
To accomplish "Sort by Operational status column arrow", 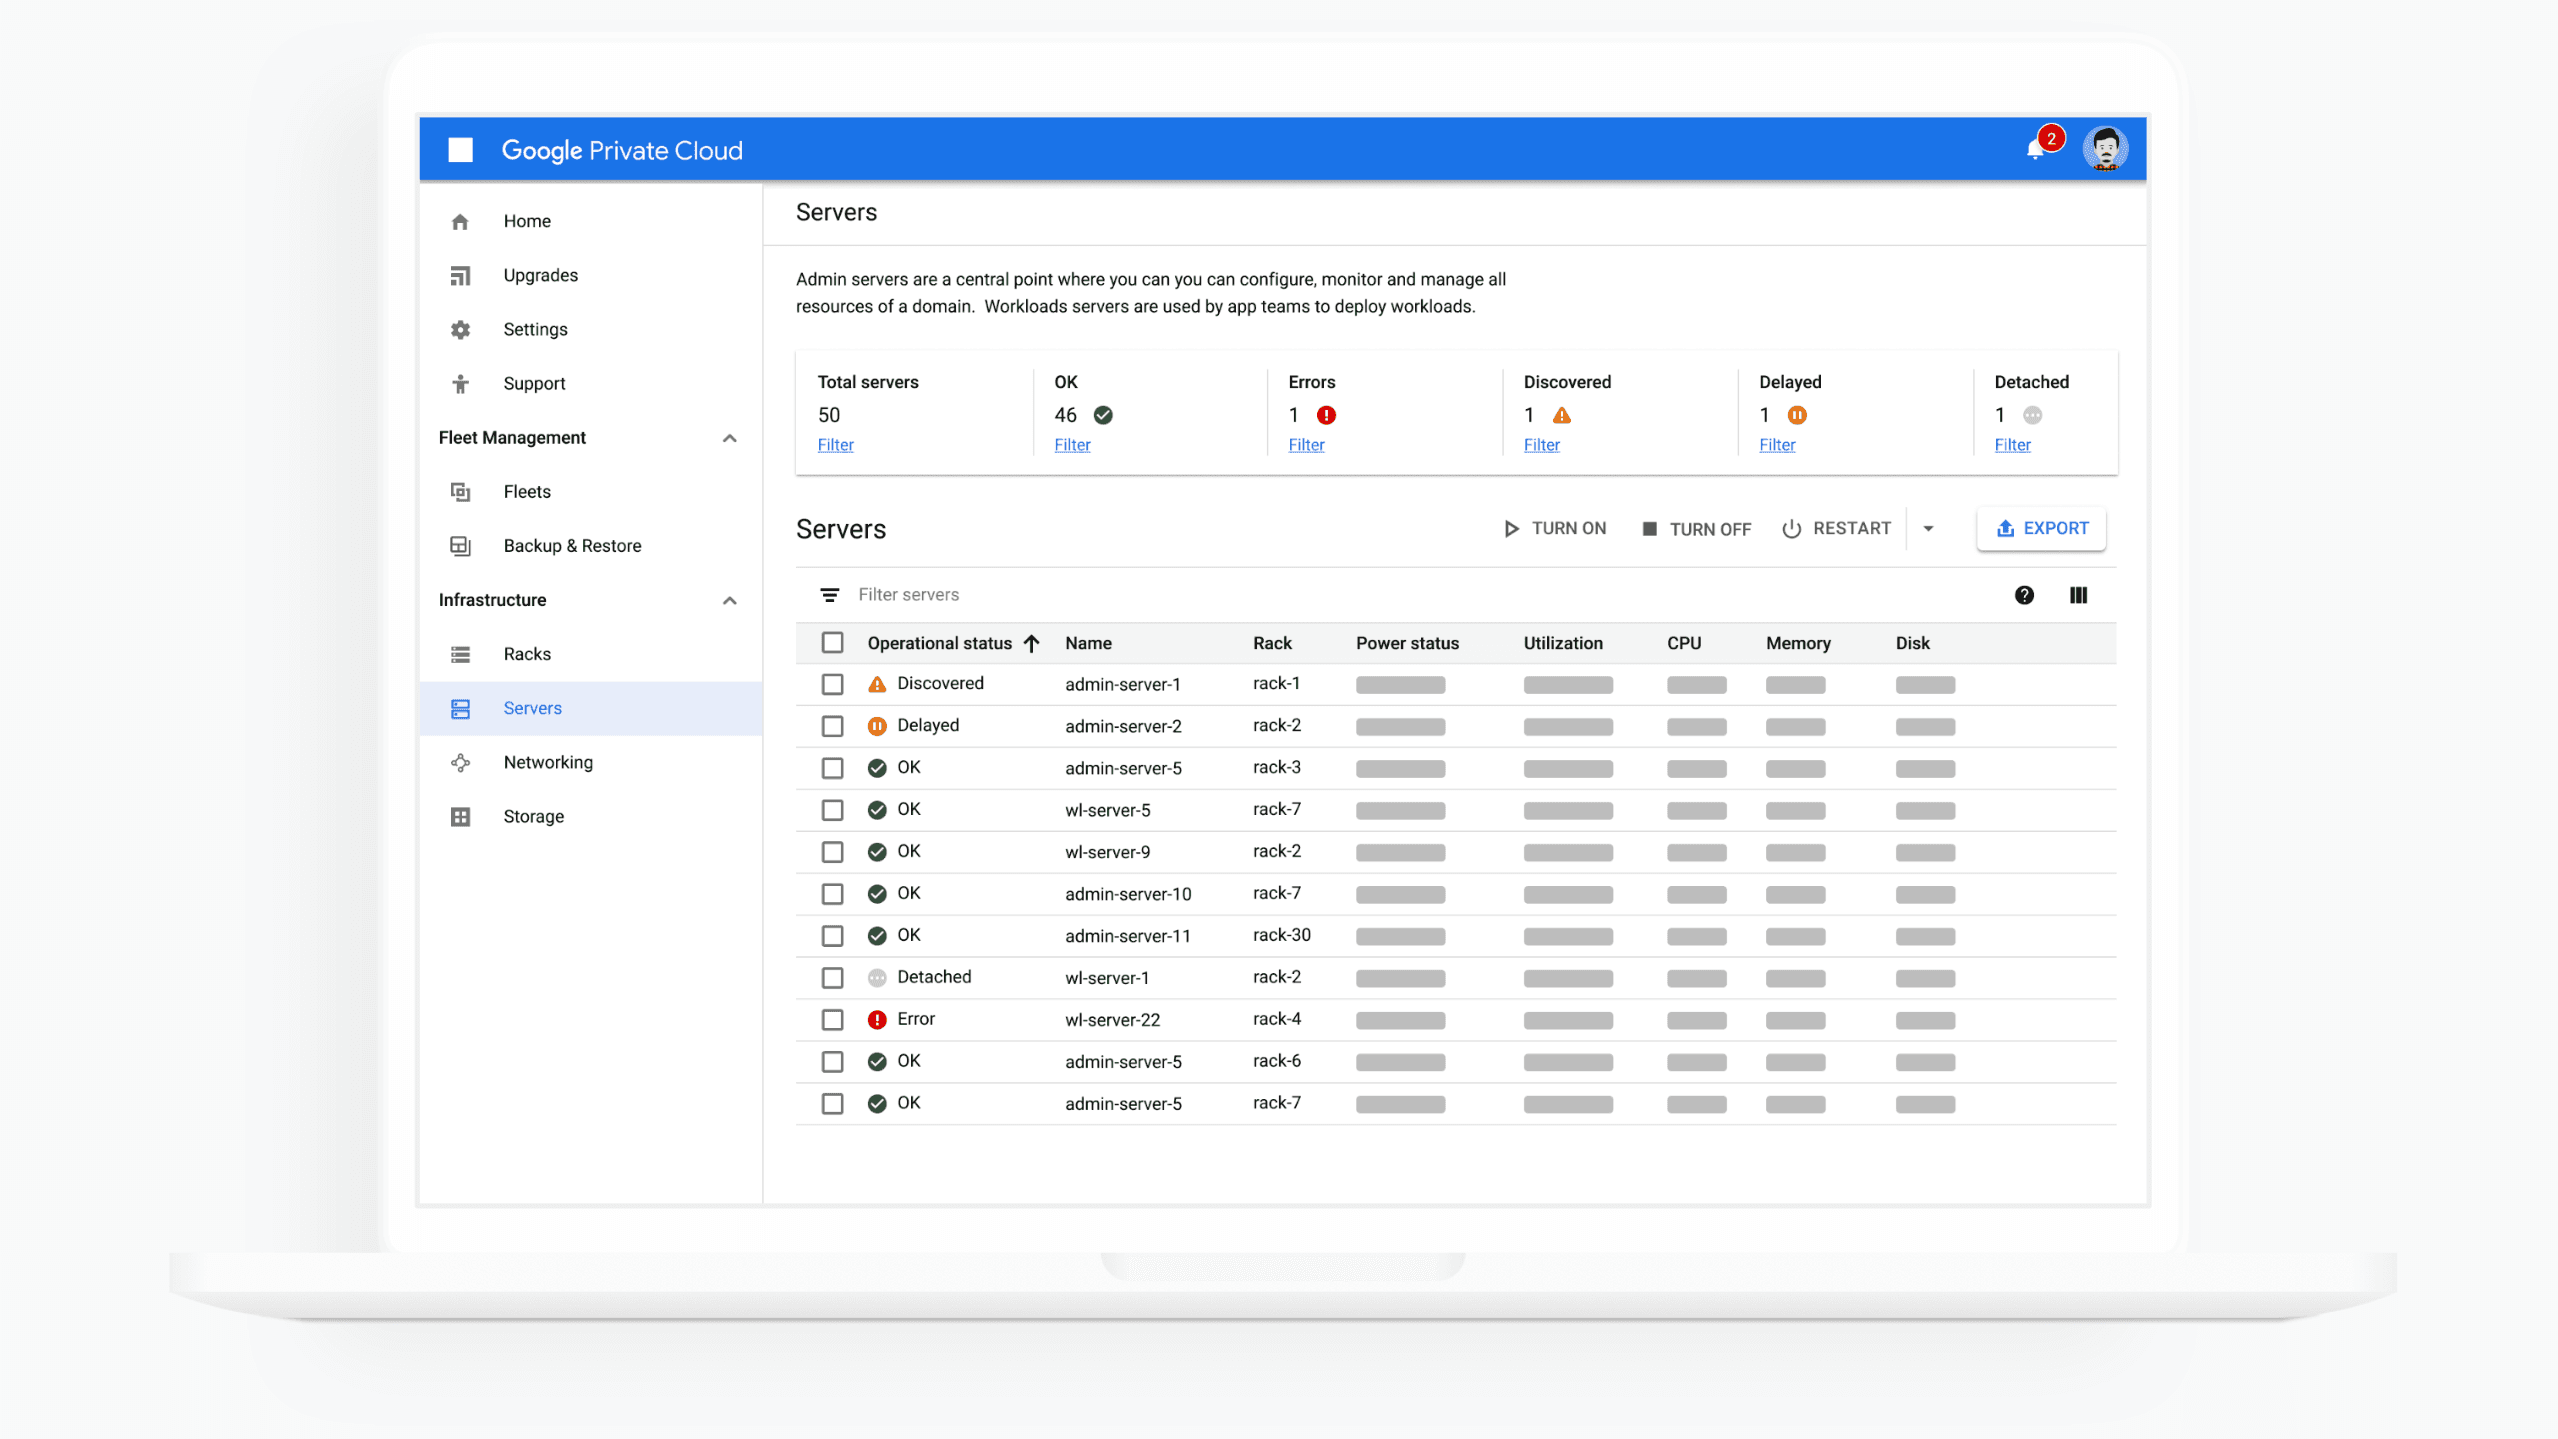I will (x=1031, y=643).
